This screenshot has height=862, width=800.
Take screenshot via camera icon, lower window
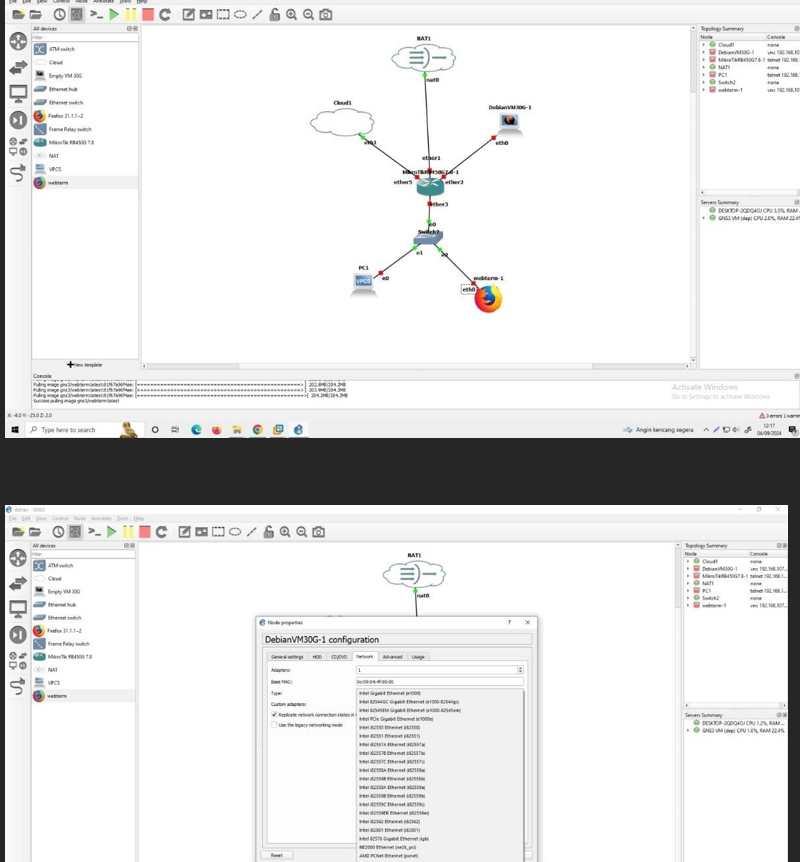pos(318,532)
